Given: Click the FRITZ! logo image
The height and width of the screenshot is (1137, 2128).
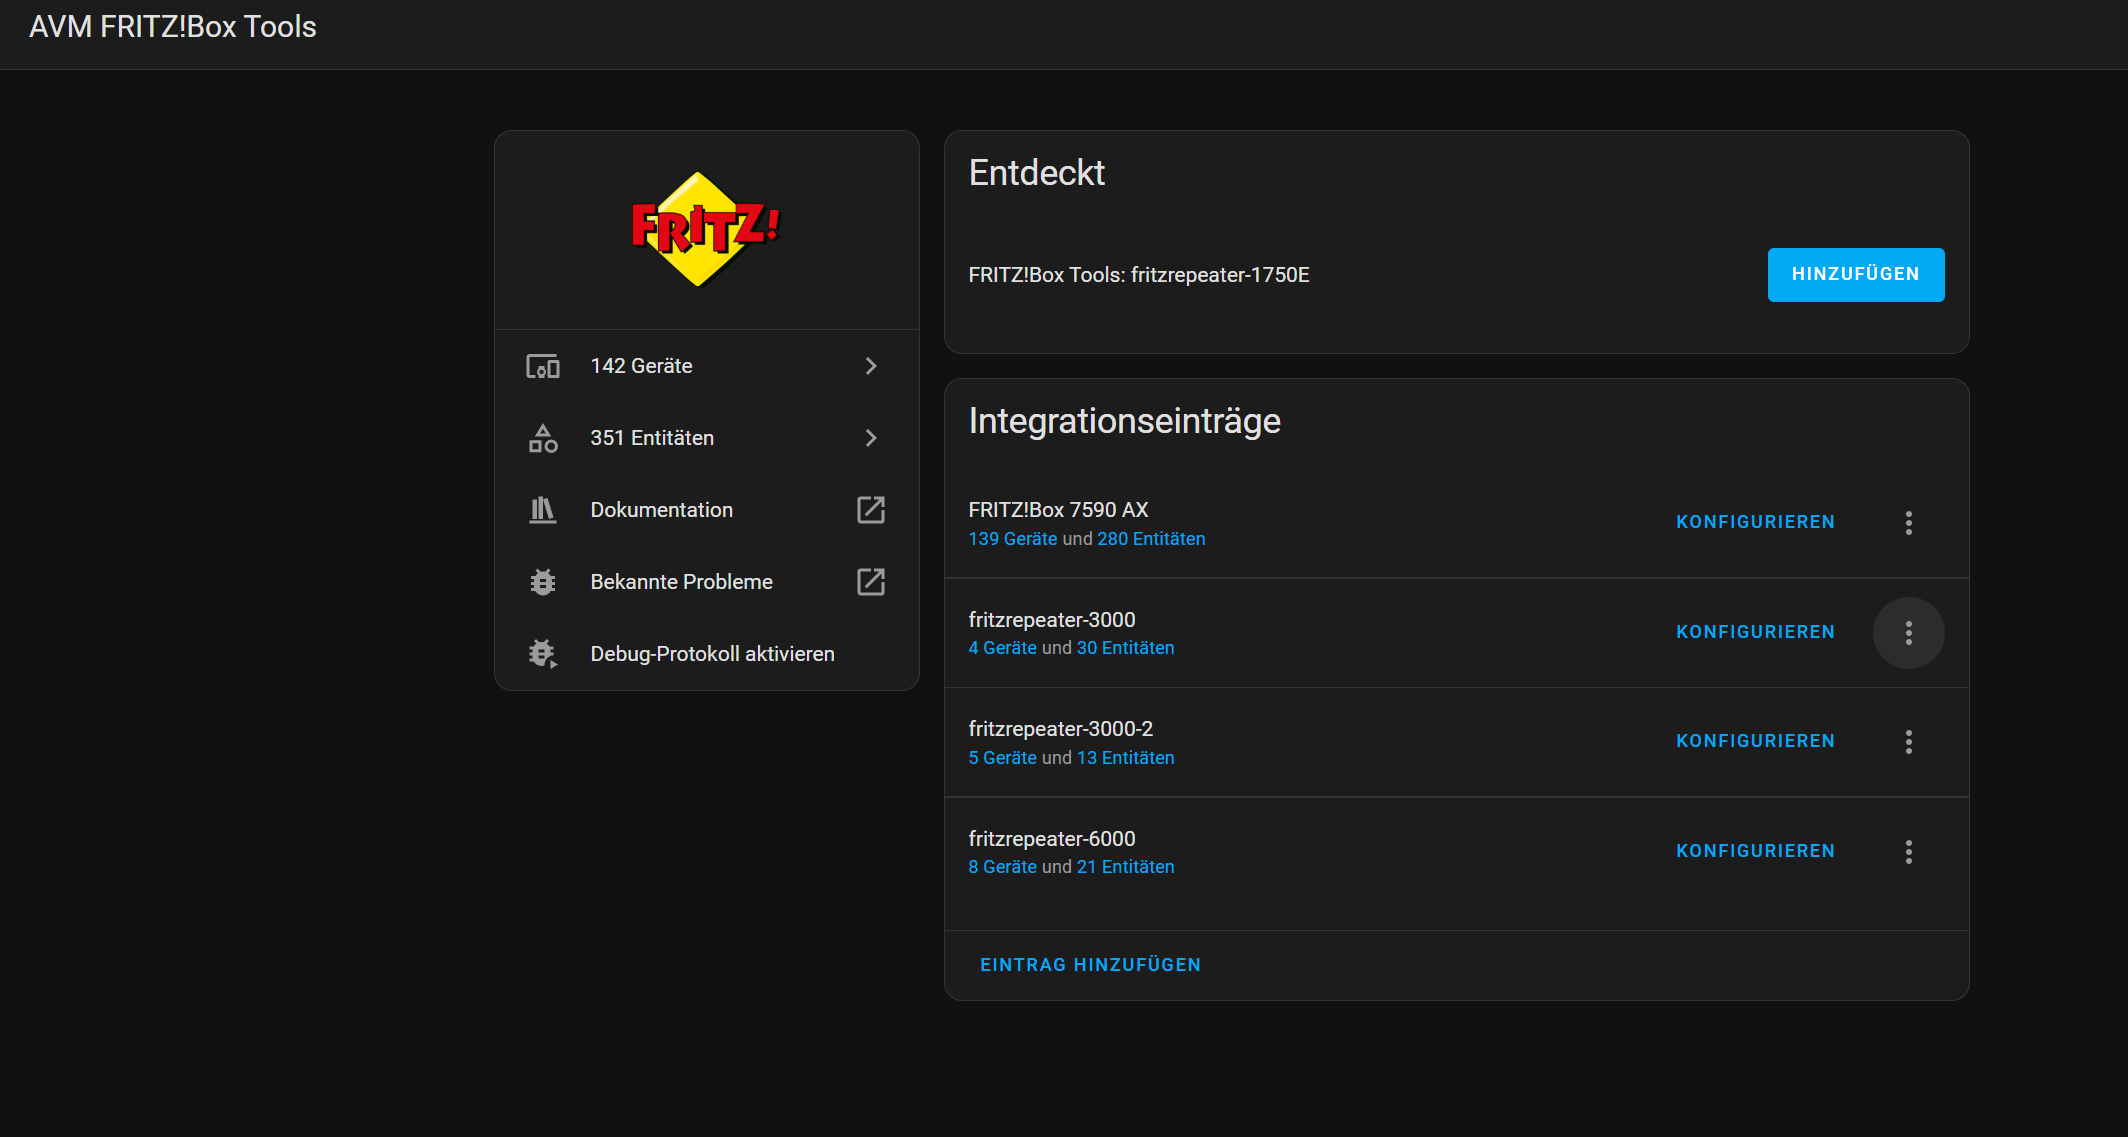Looking at the screenshot, I should pos(706,229).
